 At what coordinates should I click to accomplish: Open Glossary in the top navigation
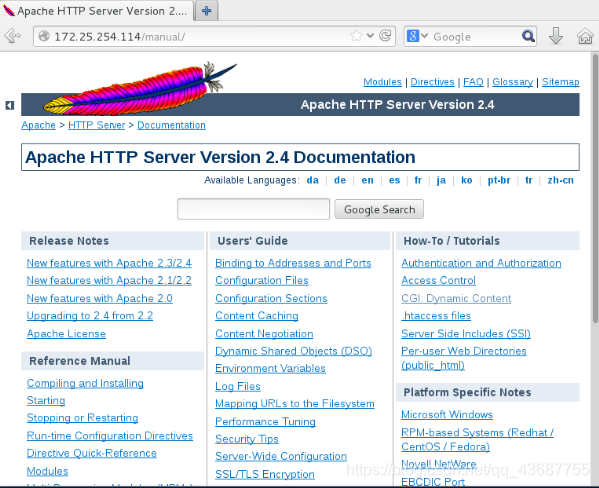pos(512,82)
